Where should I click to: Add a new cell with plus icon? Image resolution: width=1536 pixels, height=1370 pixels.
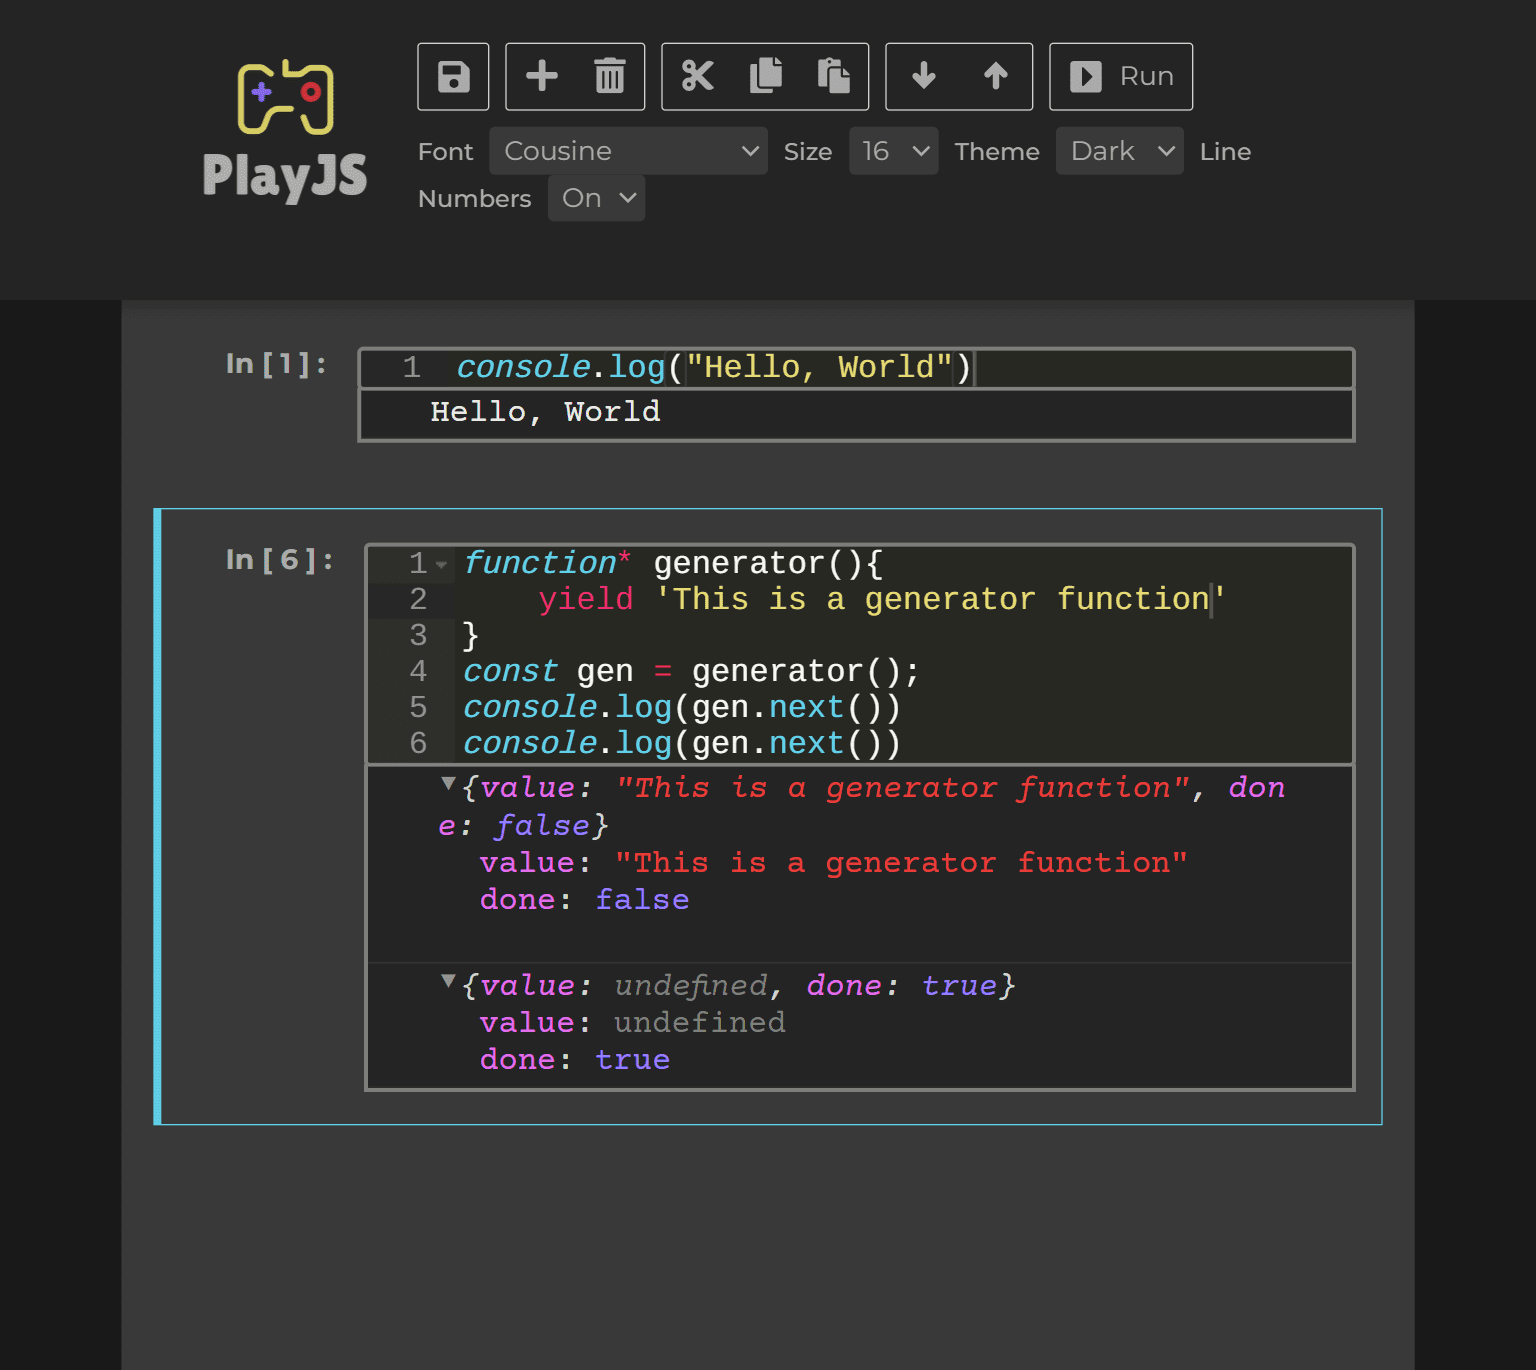point(541,76)
